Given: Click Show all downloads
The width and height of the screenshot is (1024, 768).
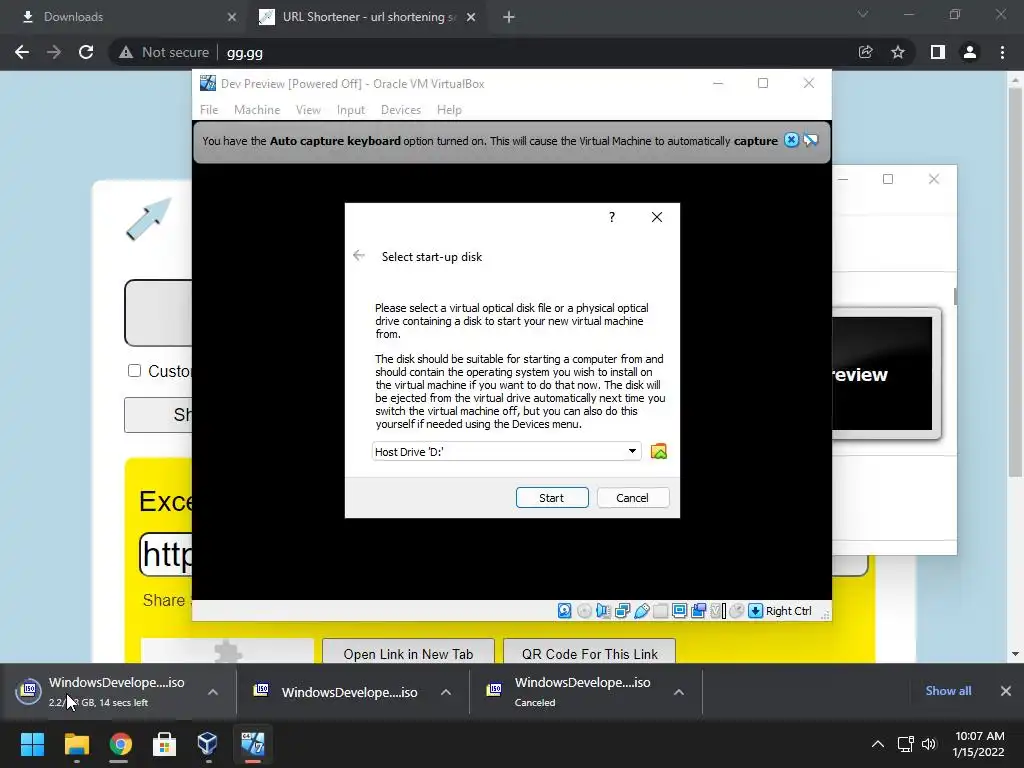Looking at the screenshot, I should click(948, 691).
